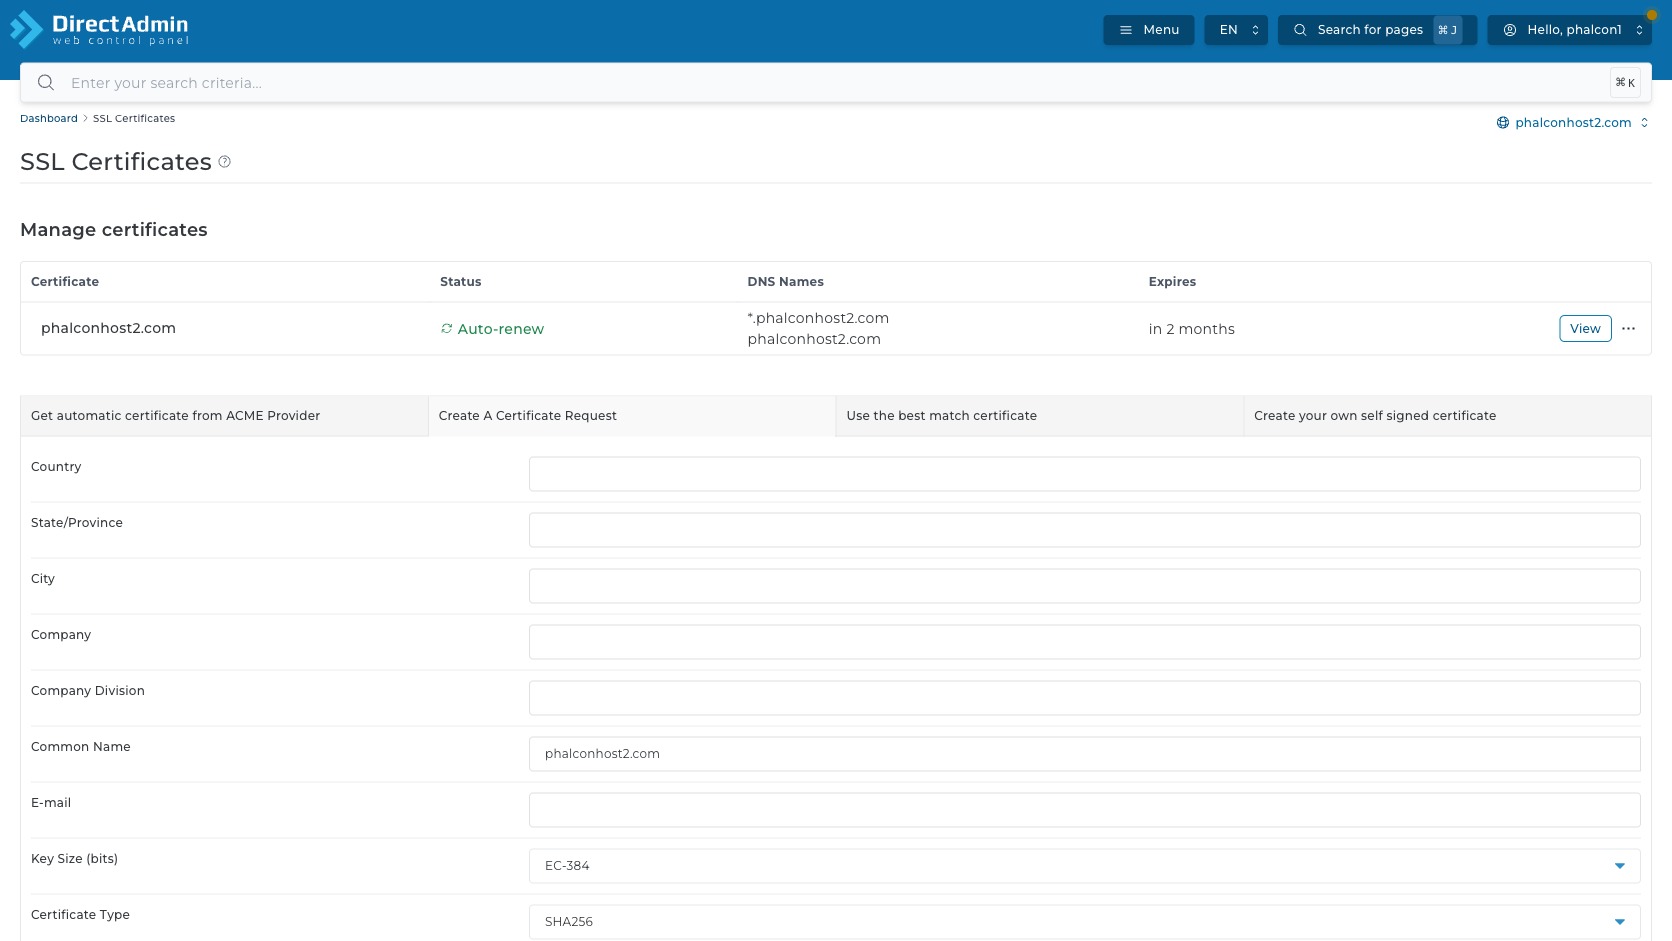Expand the Key Size (bits) dropdown

point(1084,866)
